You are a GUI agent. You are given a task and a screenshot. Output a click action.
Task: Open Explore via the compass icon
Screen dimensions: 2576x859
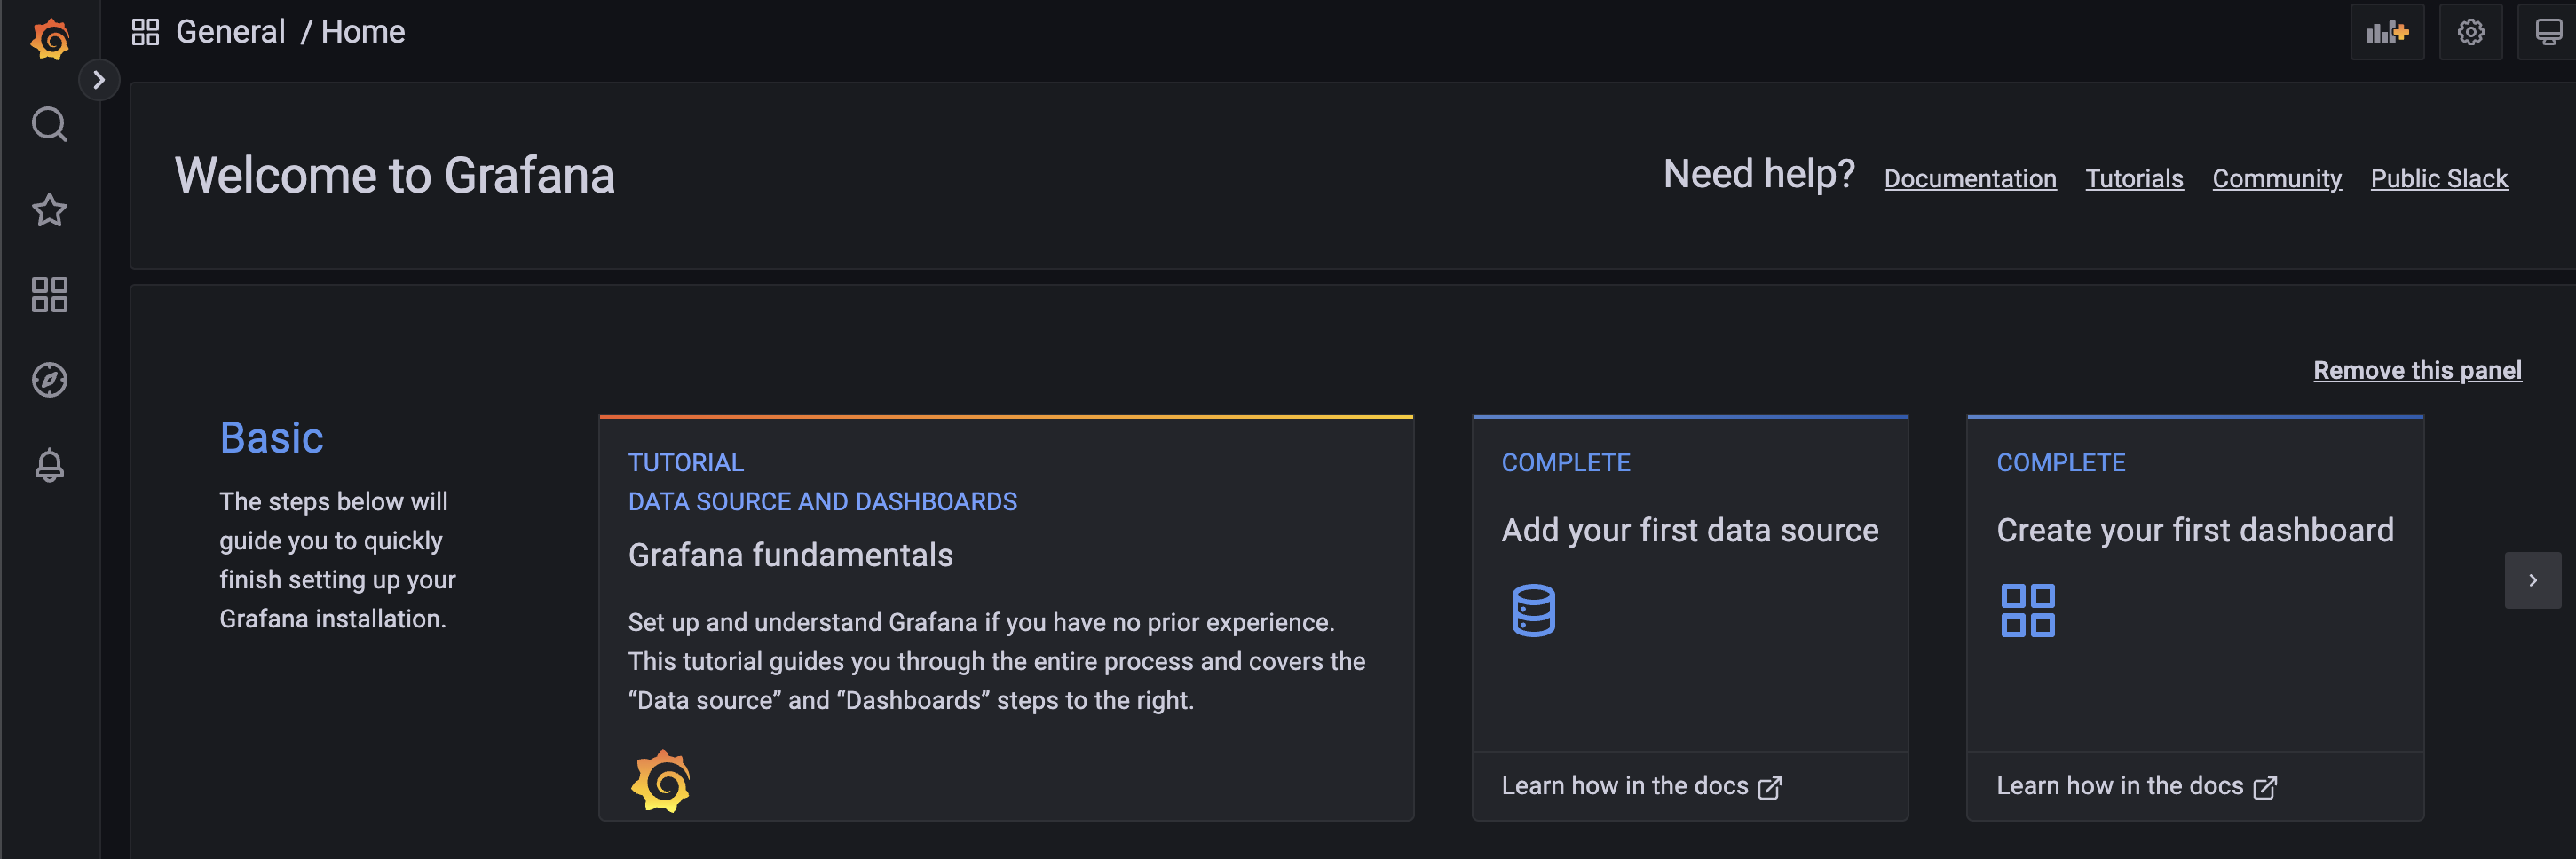point(50,380)
